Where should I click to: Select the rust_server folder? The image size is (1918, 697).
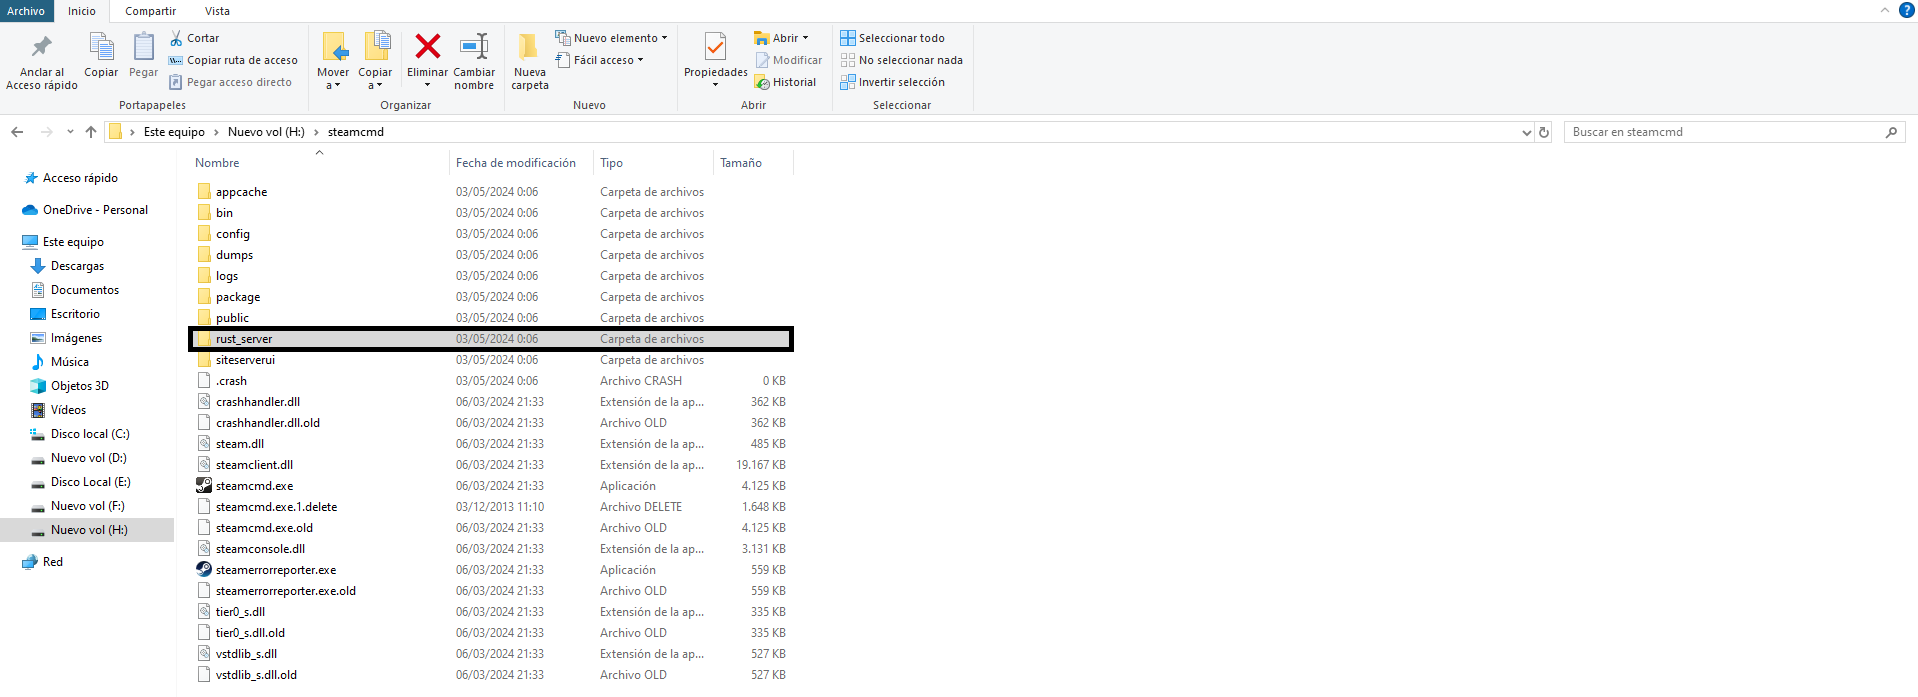coord(491,339)
